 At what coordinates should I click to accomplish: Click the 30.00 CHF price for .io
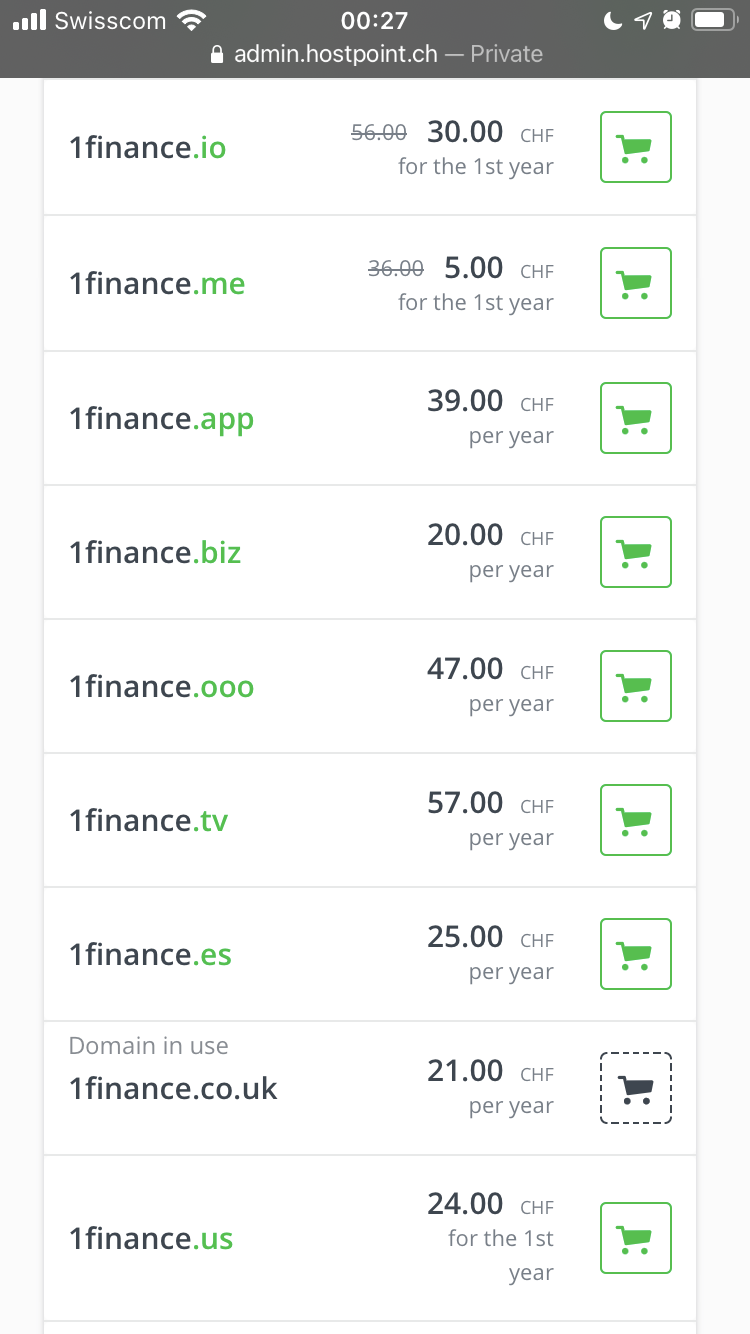[465, 132]
